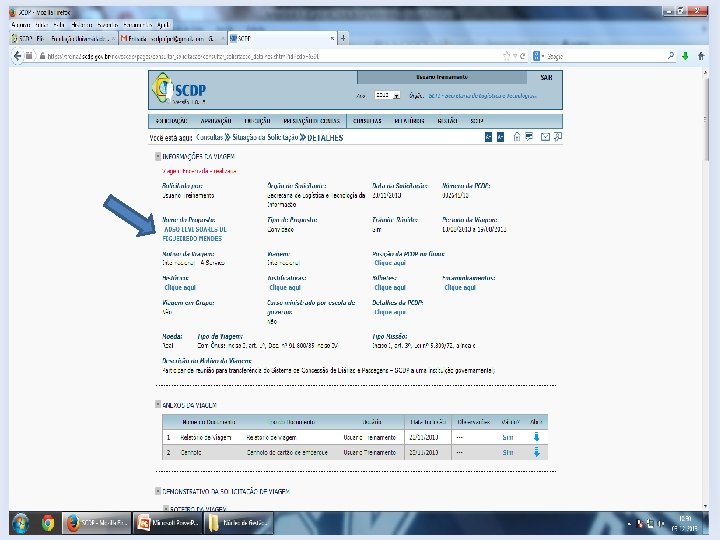Switch to the Gmail Entrada tab
Image resolution: width=720 pixels, height=540 pixels.
tap(173, 39)
